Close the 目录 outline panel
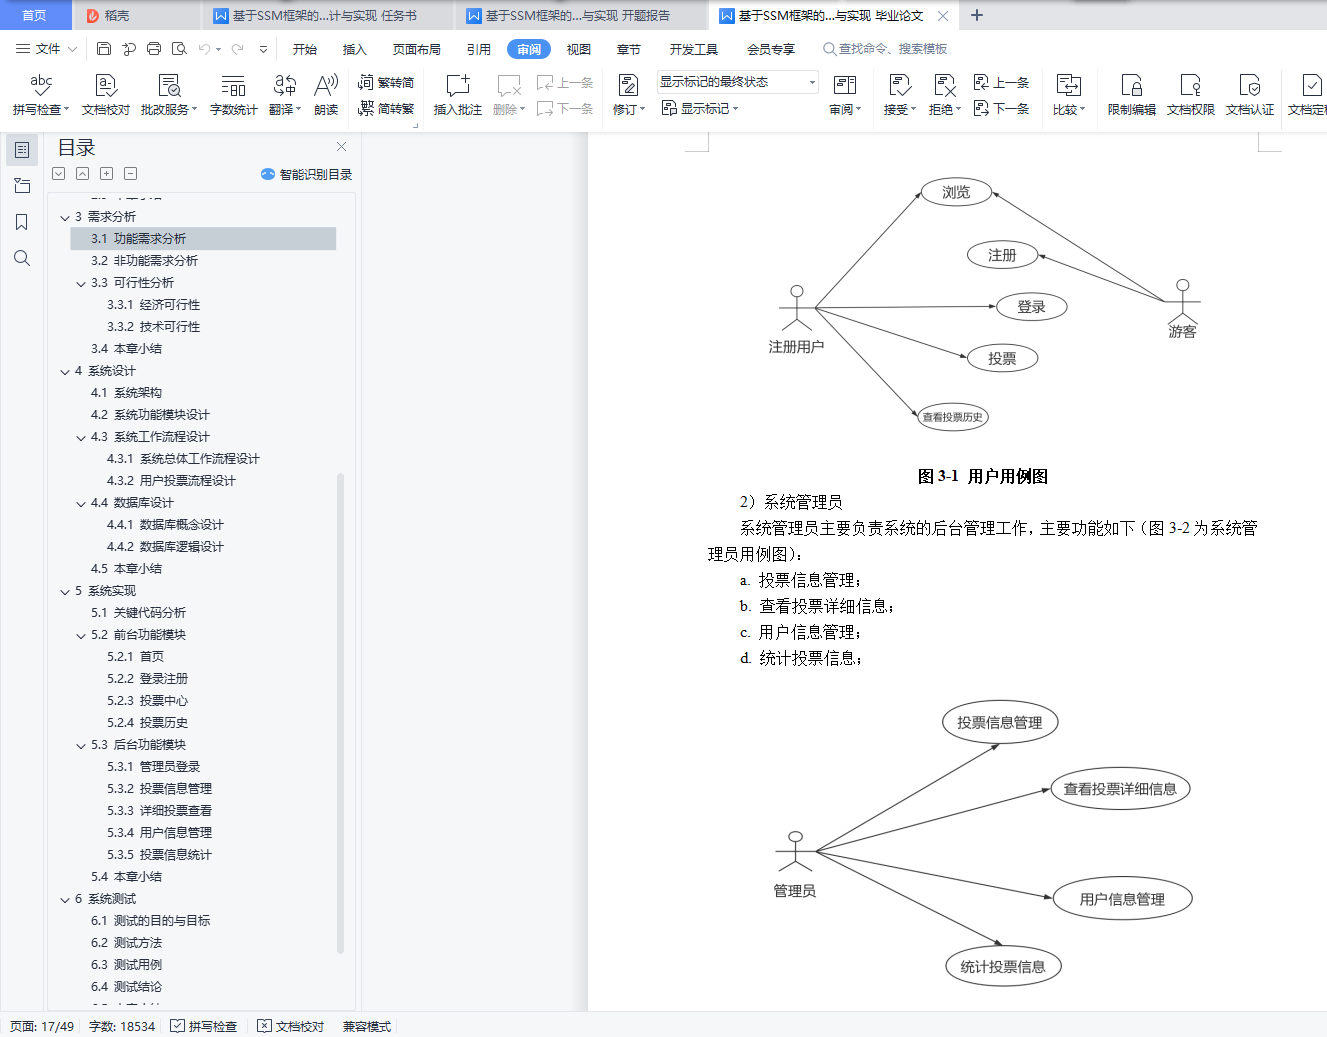The image size is (1327, 1037). point(341,147)
